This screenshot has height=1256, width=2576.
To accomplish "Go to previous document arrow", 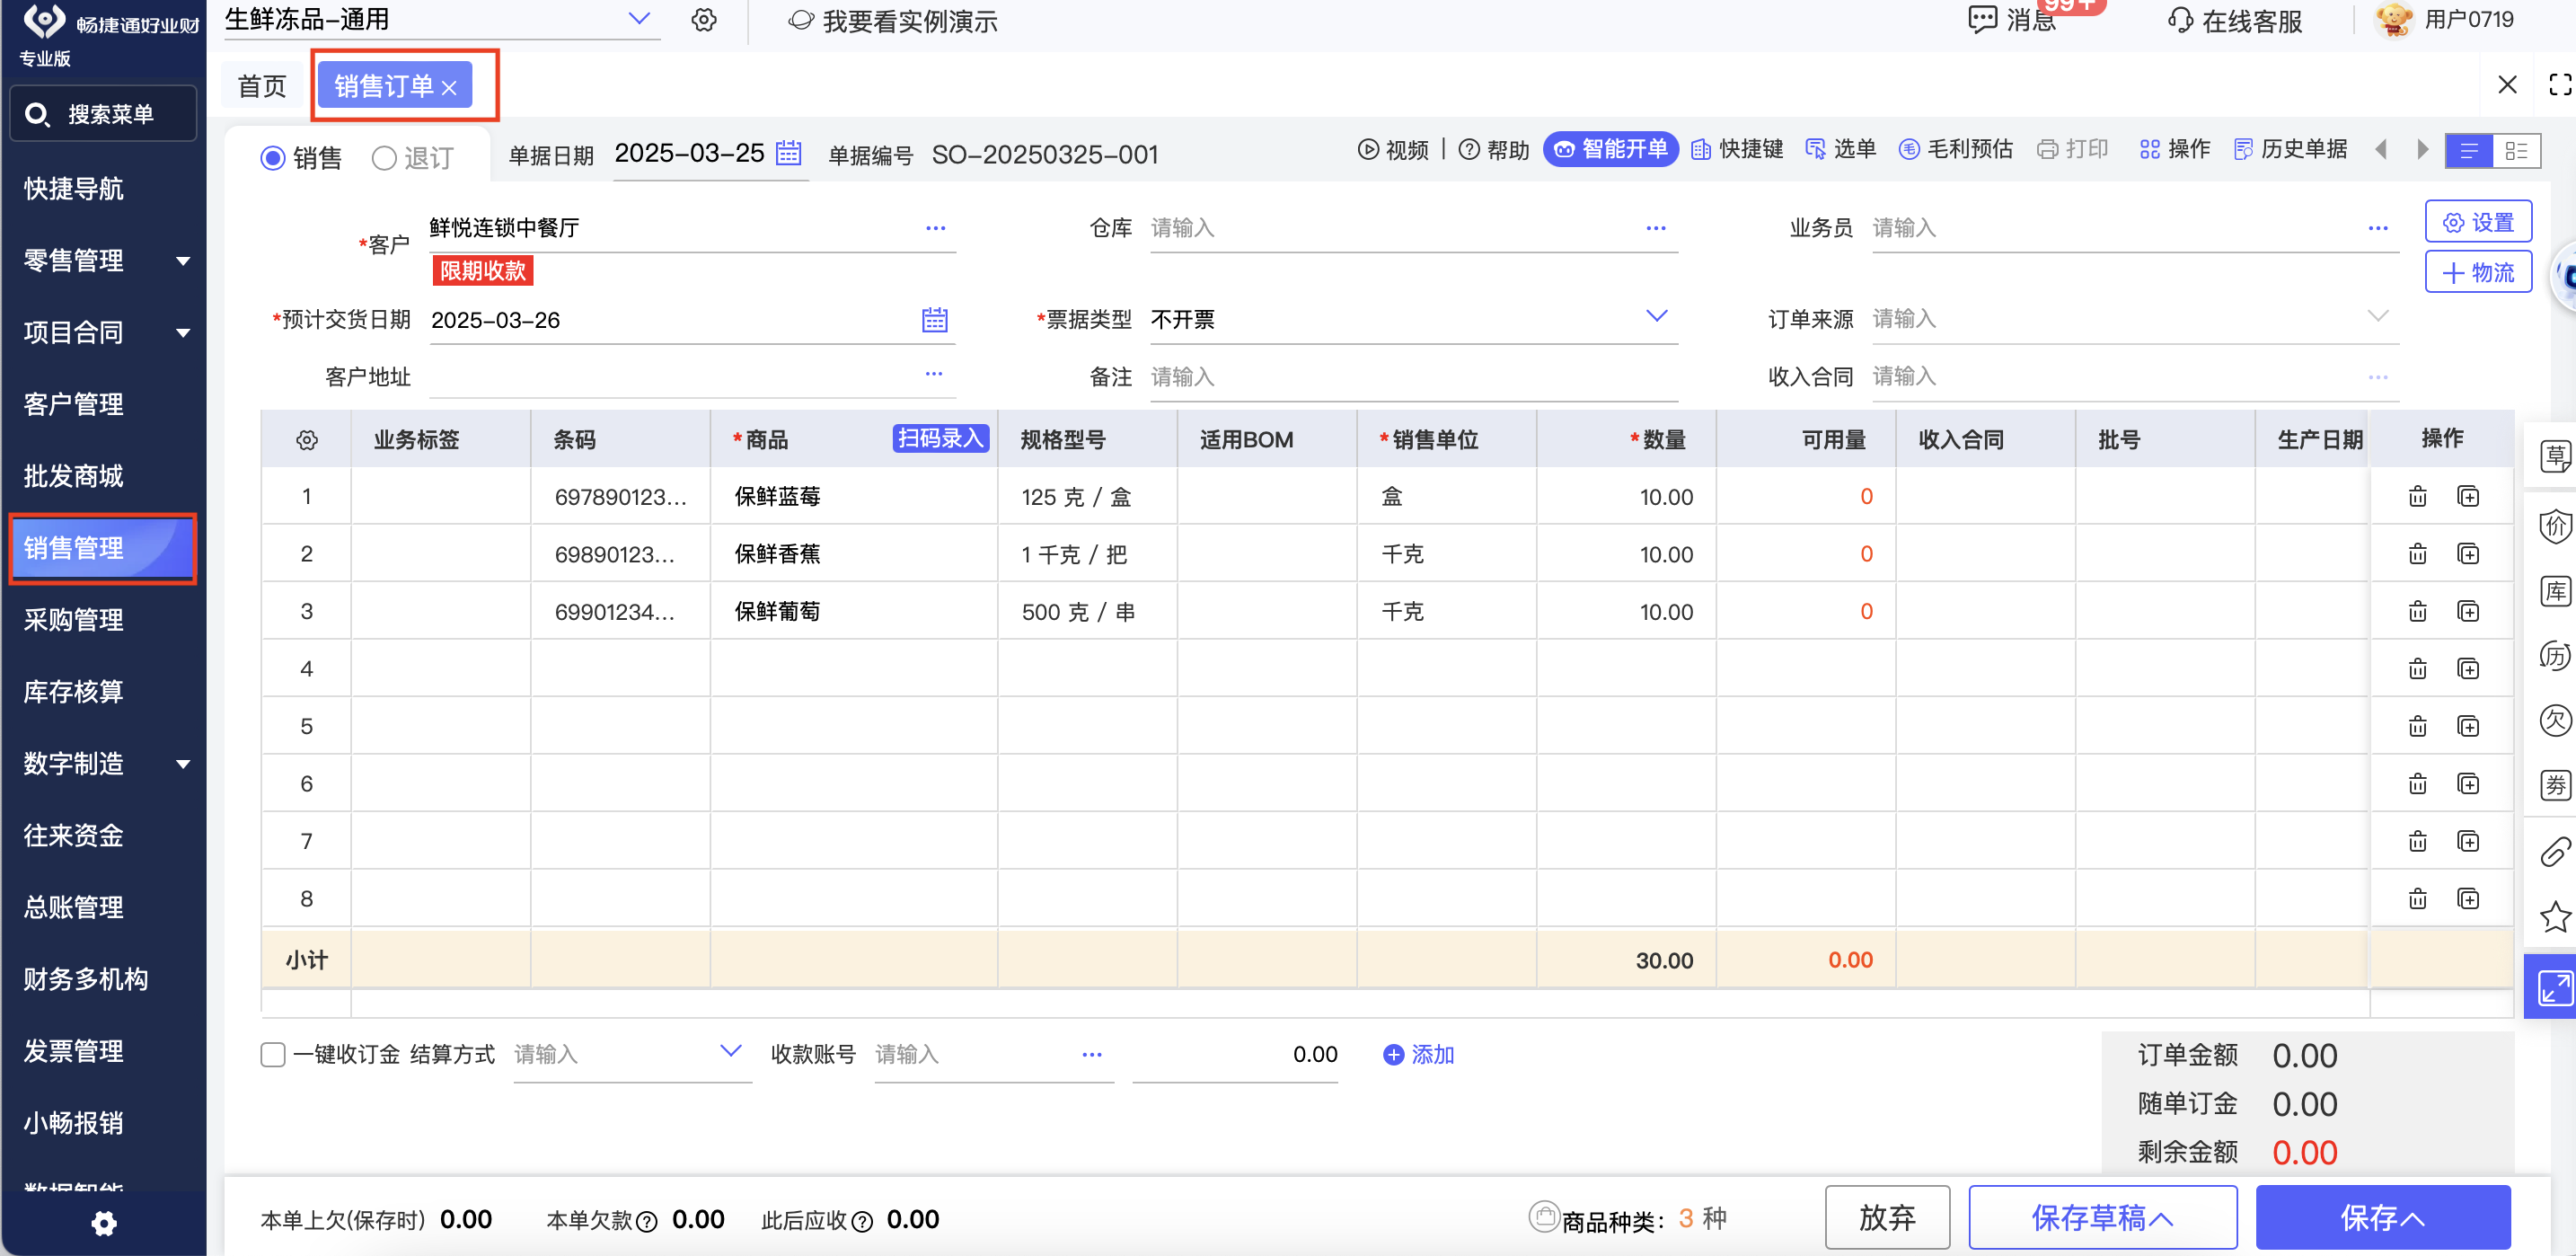I will [x=2381, y=150].
